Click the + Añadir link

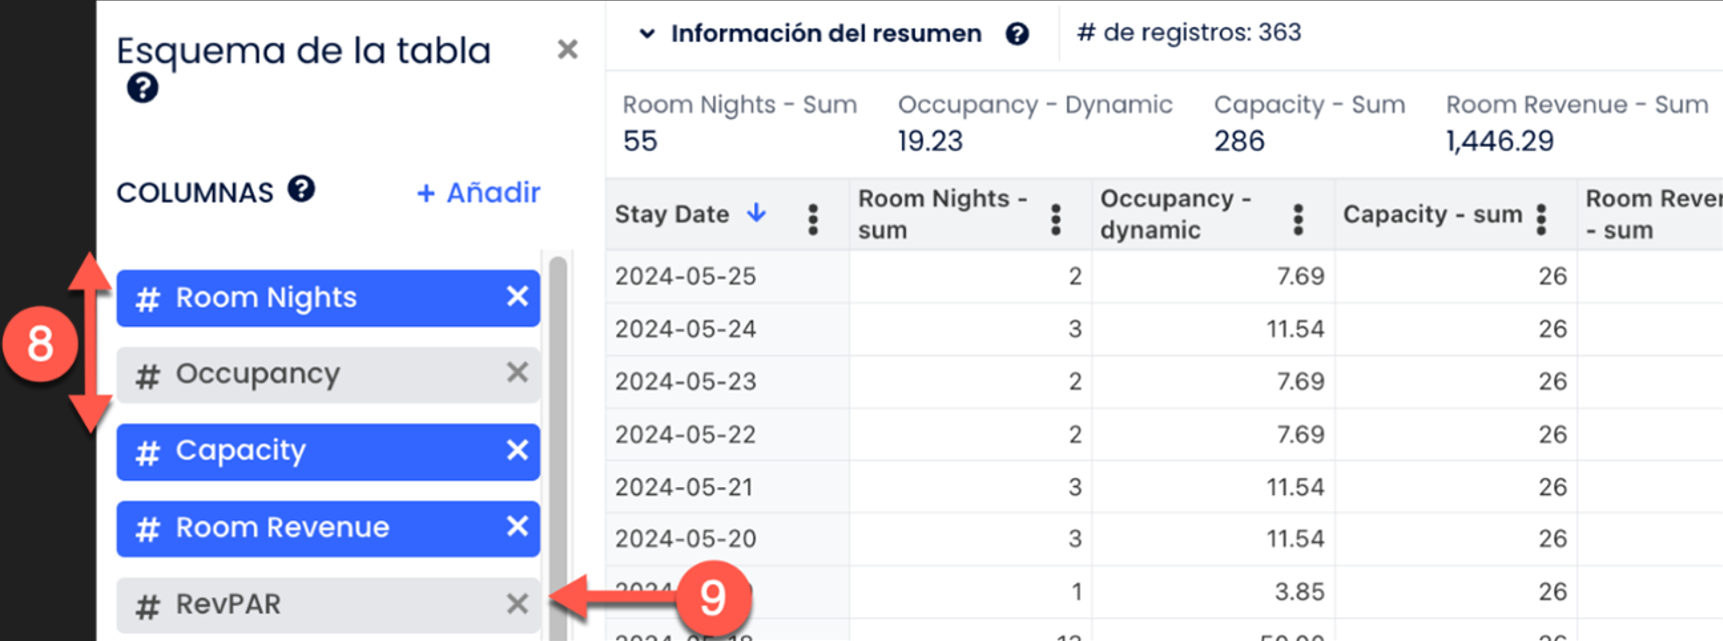tap(478, 192)
